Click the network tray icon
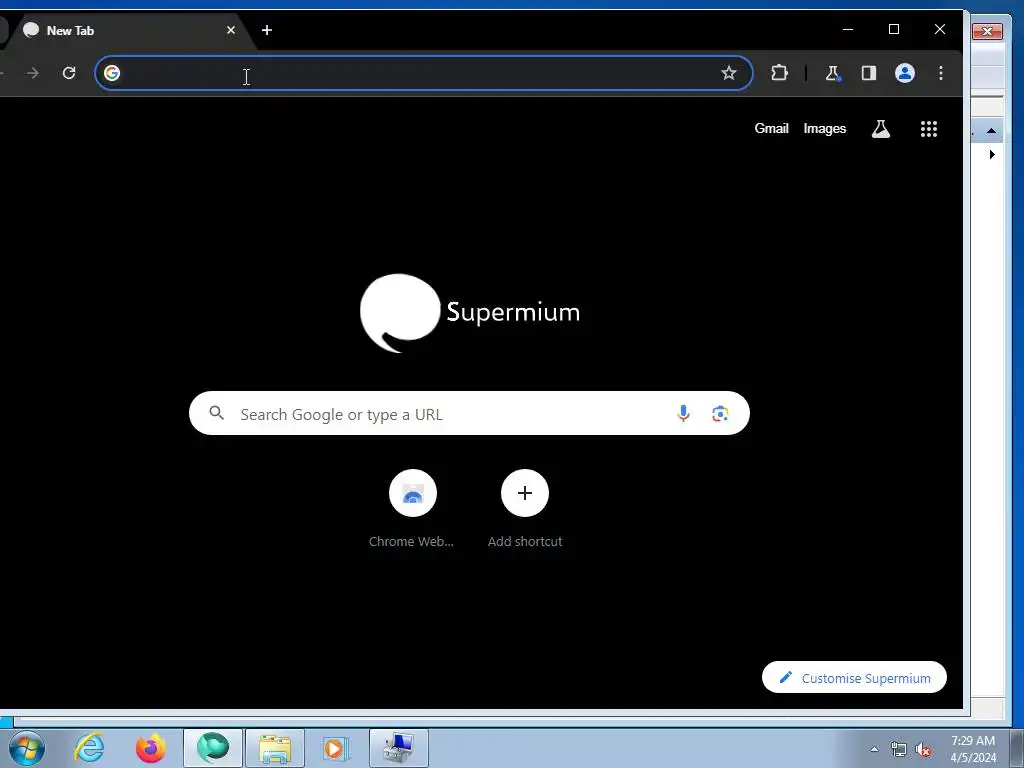Viewport: 1024px width, 768px height. (x=899, y=750)
